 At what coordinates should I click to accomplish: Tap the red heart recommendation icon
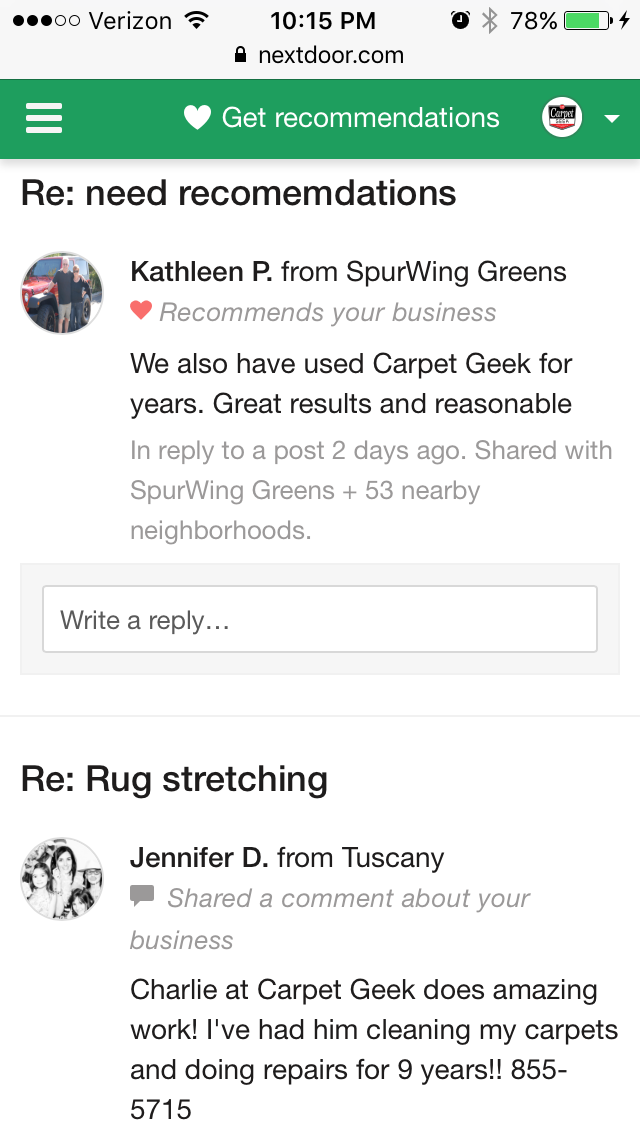point(141,311)
